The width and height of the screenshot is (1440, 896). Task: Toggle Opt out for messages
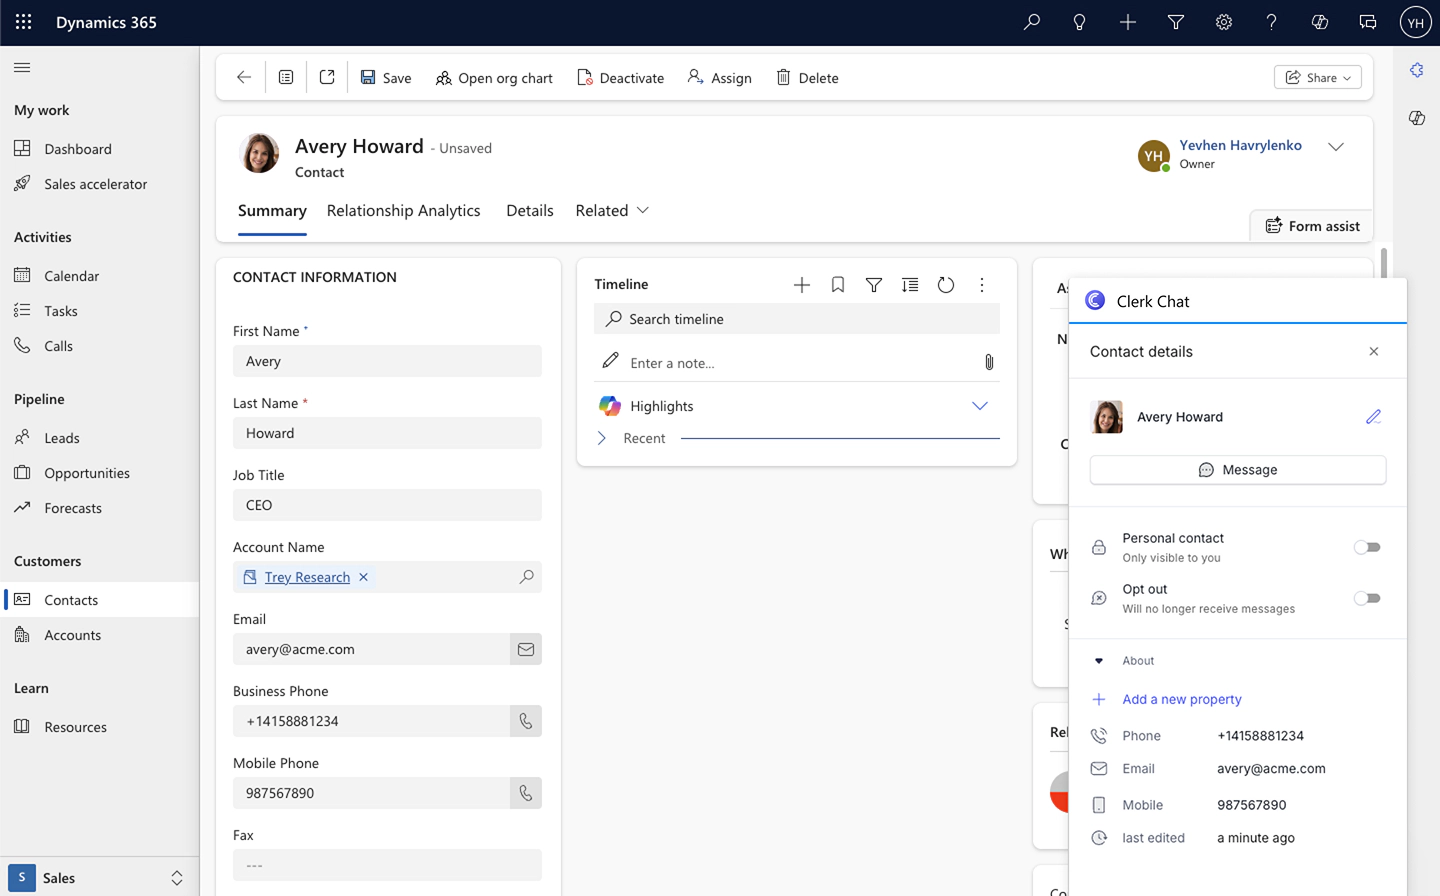[x=1367, y=598]
